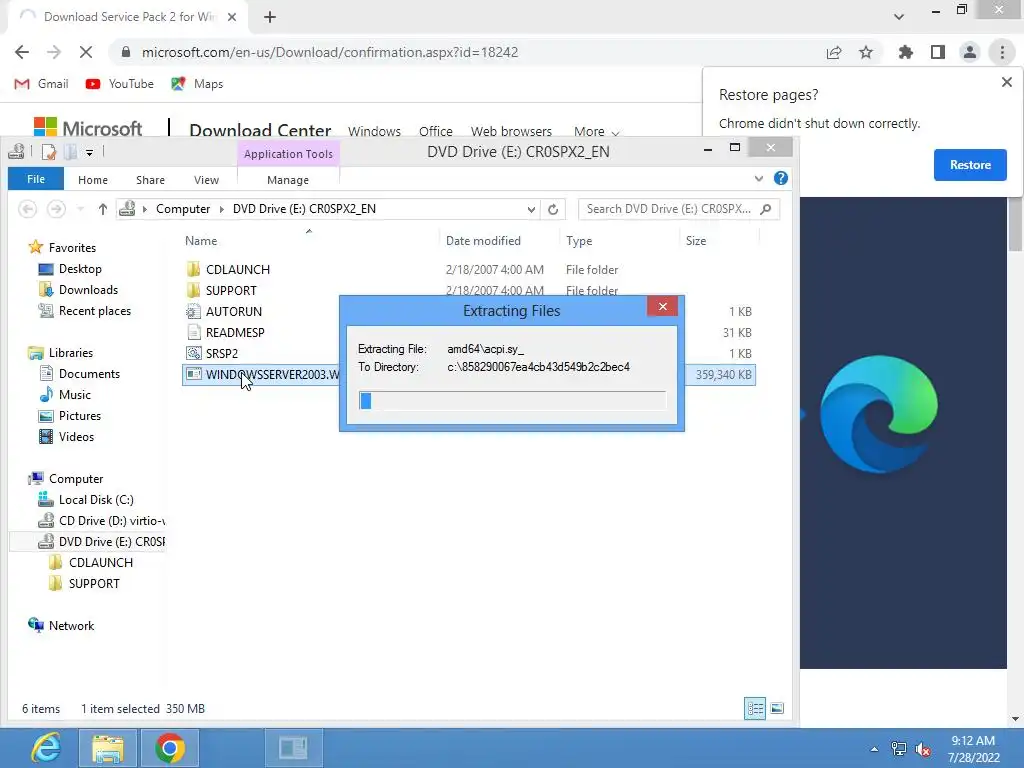
Task: Expand the Explorer ribbon chevron
Action: click(x=758, y=178)
